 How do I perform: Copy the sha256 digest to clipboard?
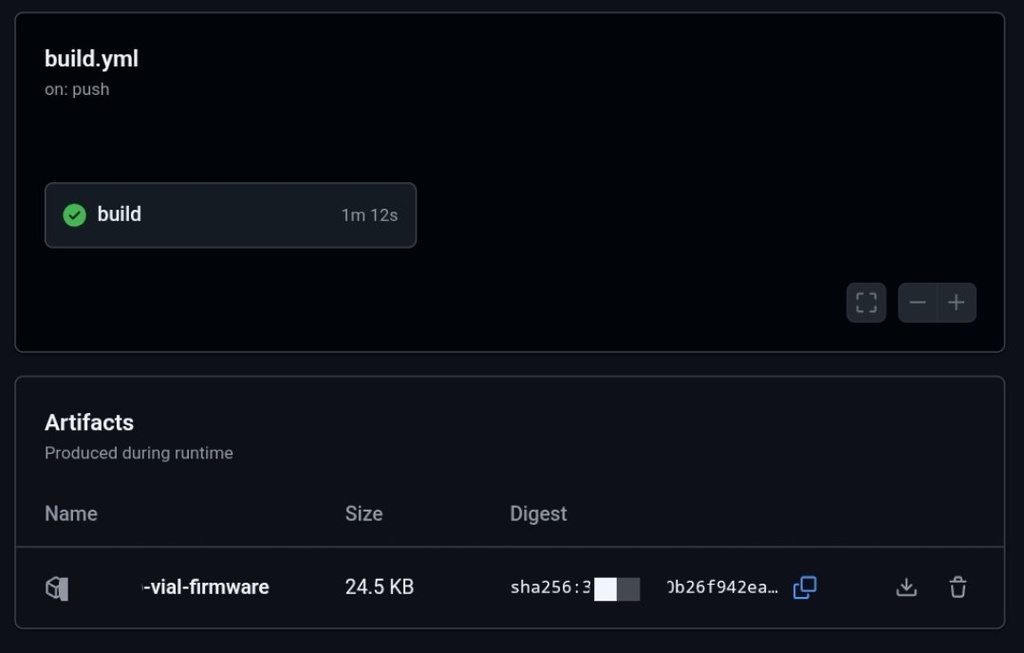point(805,587)
